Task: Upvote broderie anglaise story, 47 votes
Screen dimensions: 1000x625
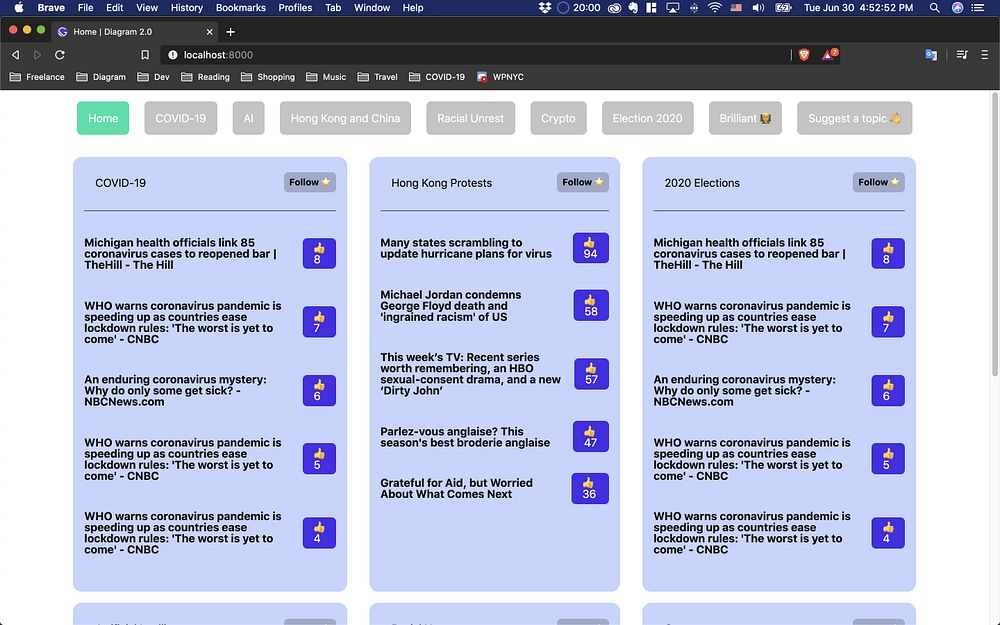Action: coord(591,437)
